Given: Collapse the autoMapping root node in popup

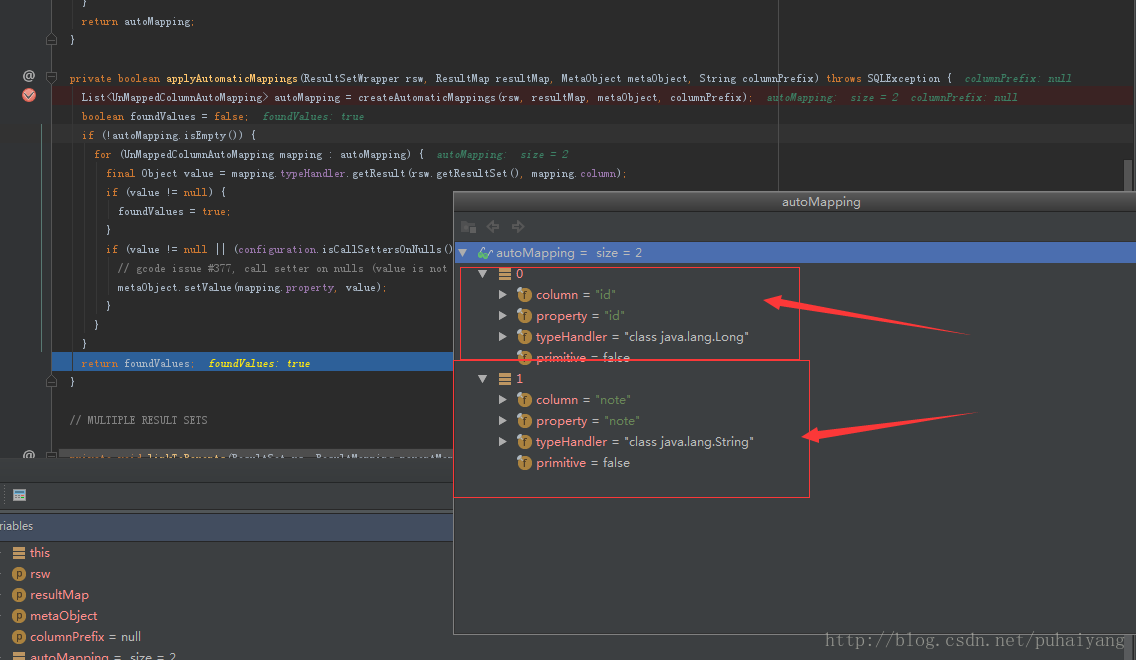Looking at the screenshot, I should tap(463, 253).
